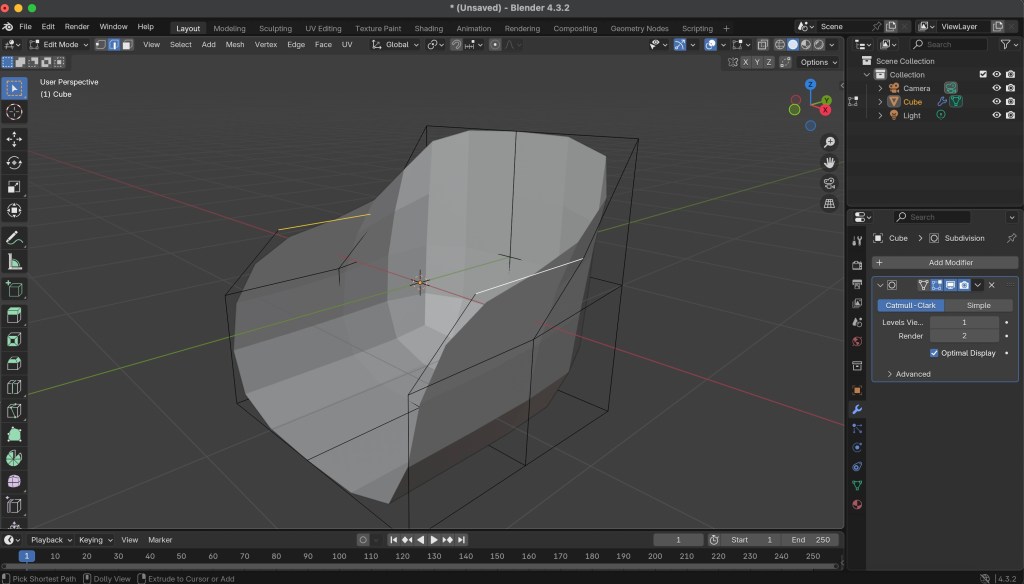Uncheck the Optimal Display checkbox
1024x584 pixels.
coord(934,353)
